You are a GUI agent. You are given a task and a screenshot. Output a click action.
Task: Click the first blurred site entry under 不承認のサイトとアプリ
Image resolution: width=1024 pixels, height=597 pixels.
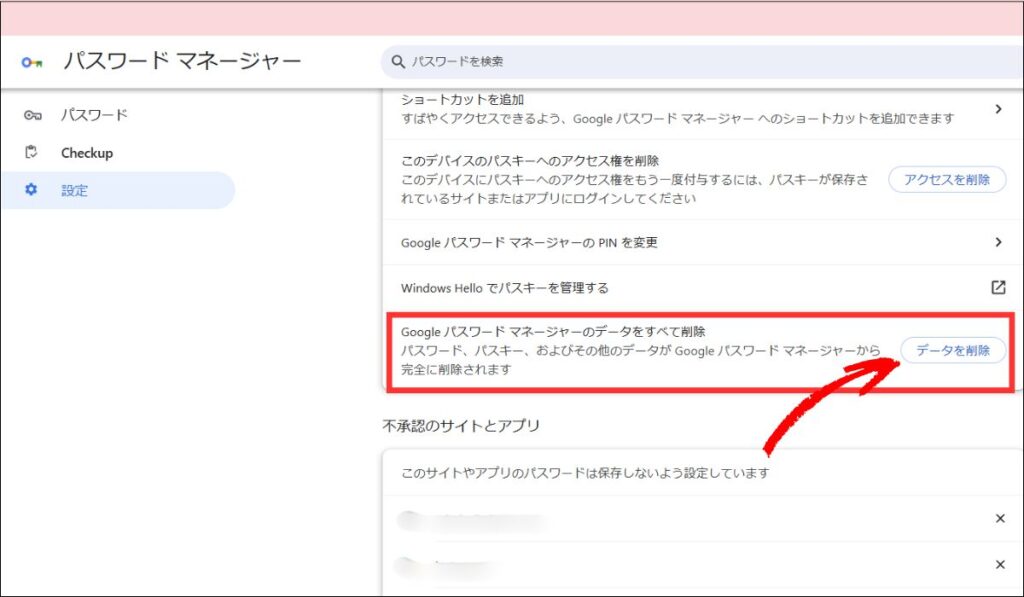[470, 520]
